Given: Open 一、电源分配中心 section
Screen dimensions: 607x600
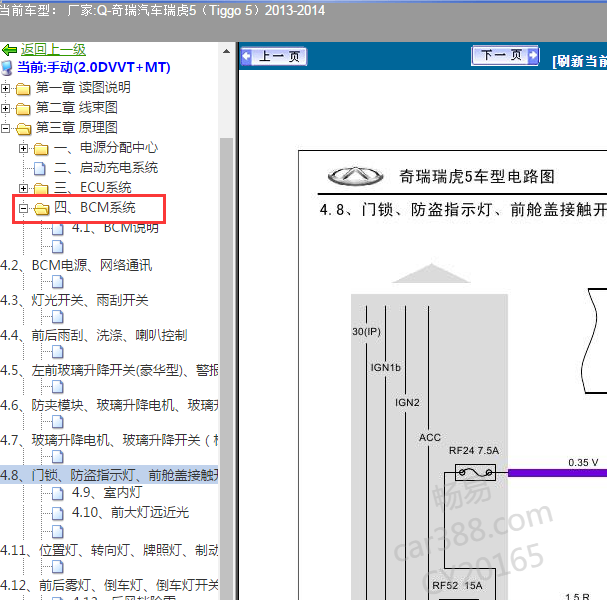Looking at the screenshot, I should pyautogui.click(x=106, y=147).
